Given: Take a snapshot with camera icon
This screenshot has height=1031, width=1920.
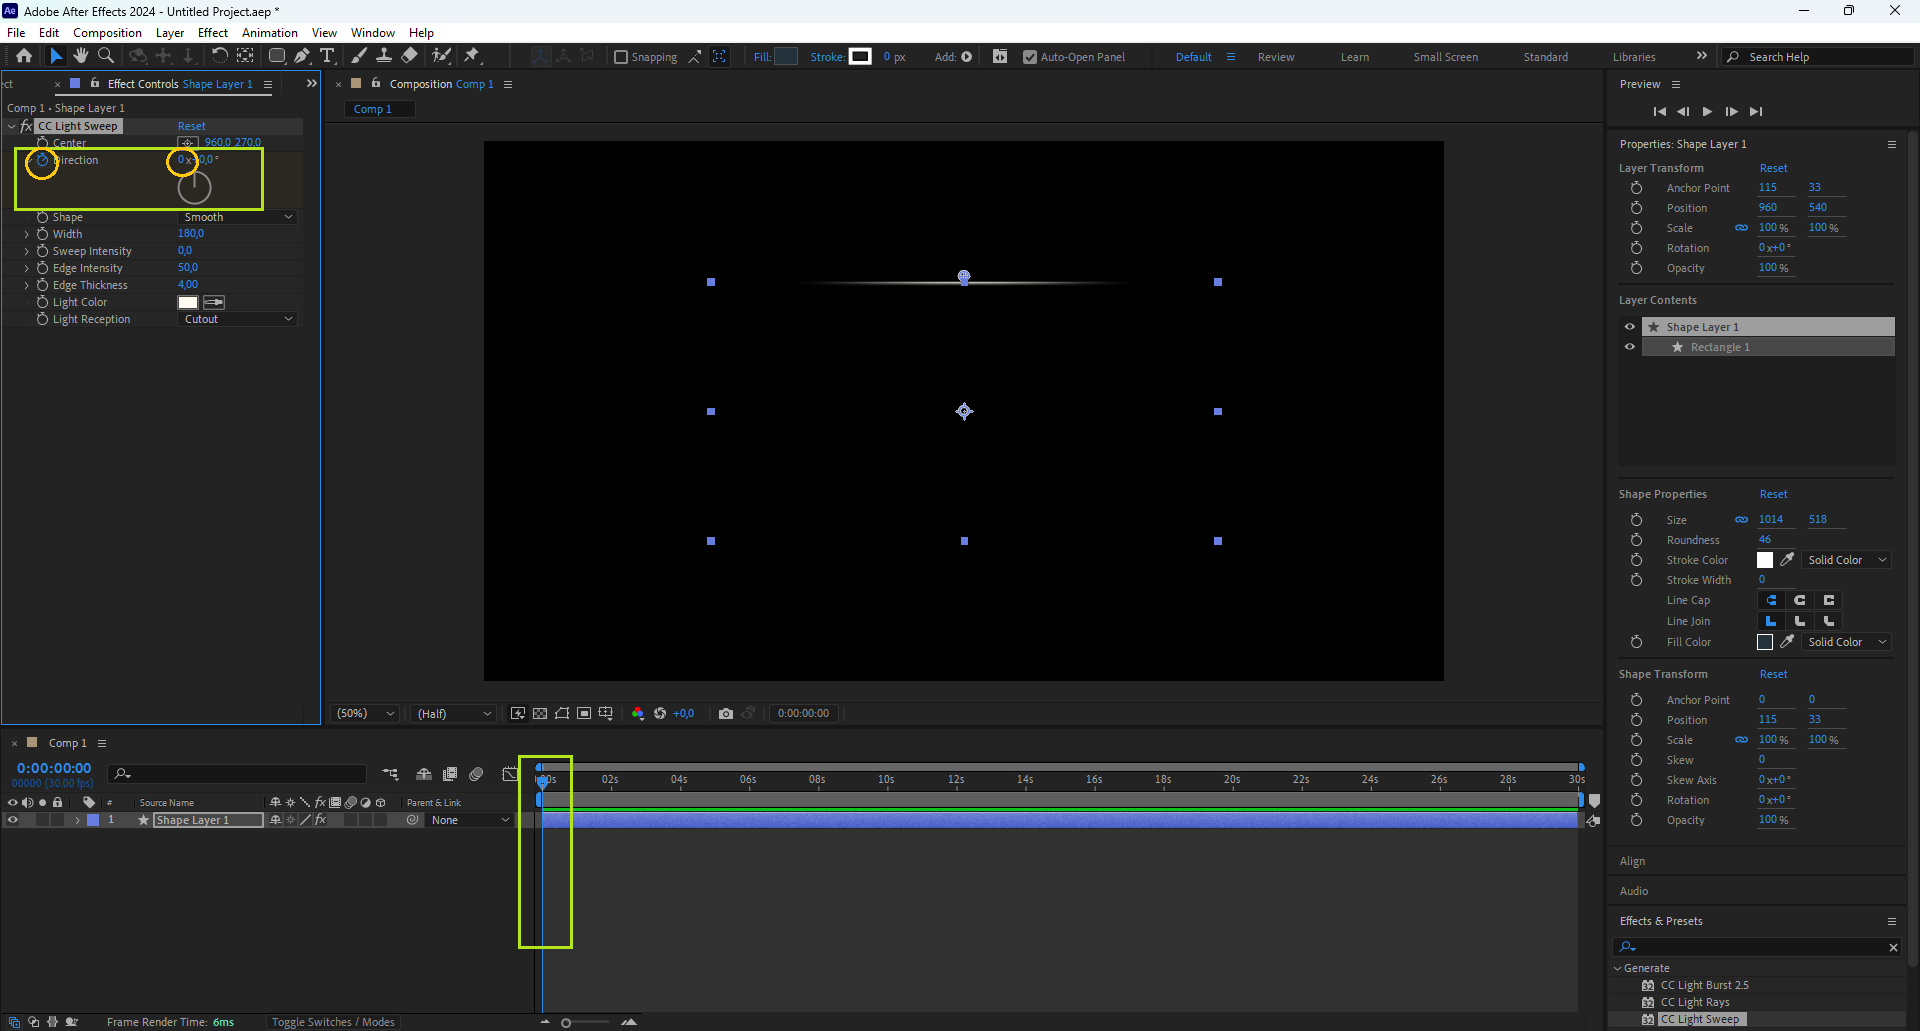Looking at the screenshot, I should click(x=726, y=713).
